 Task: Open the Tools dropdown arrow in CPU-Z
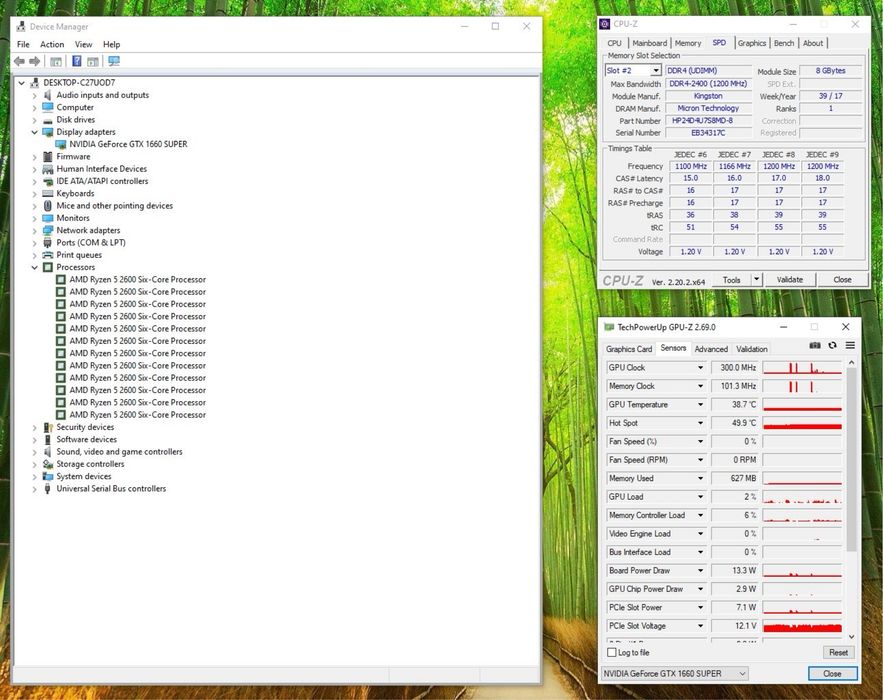click(x=756, y=279)
